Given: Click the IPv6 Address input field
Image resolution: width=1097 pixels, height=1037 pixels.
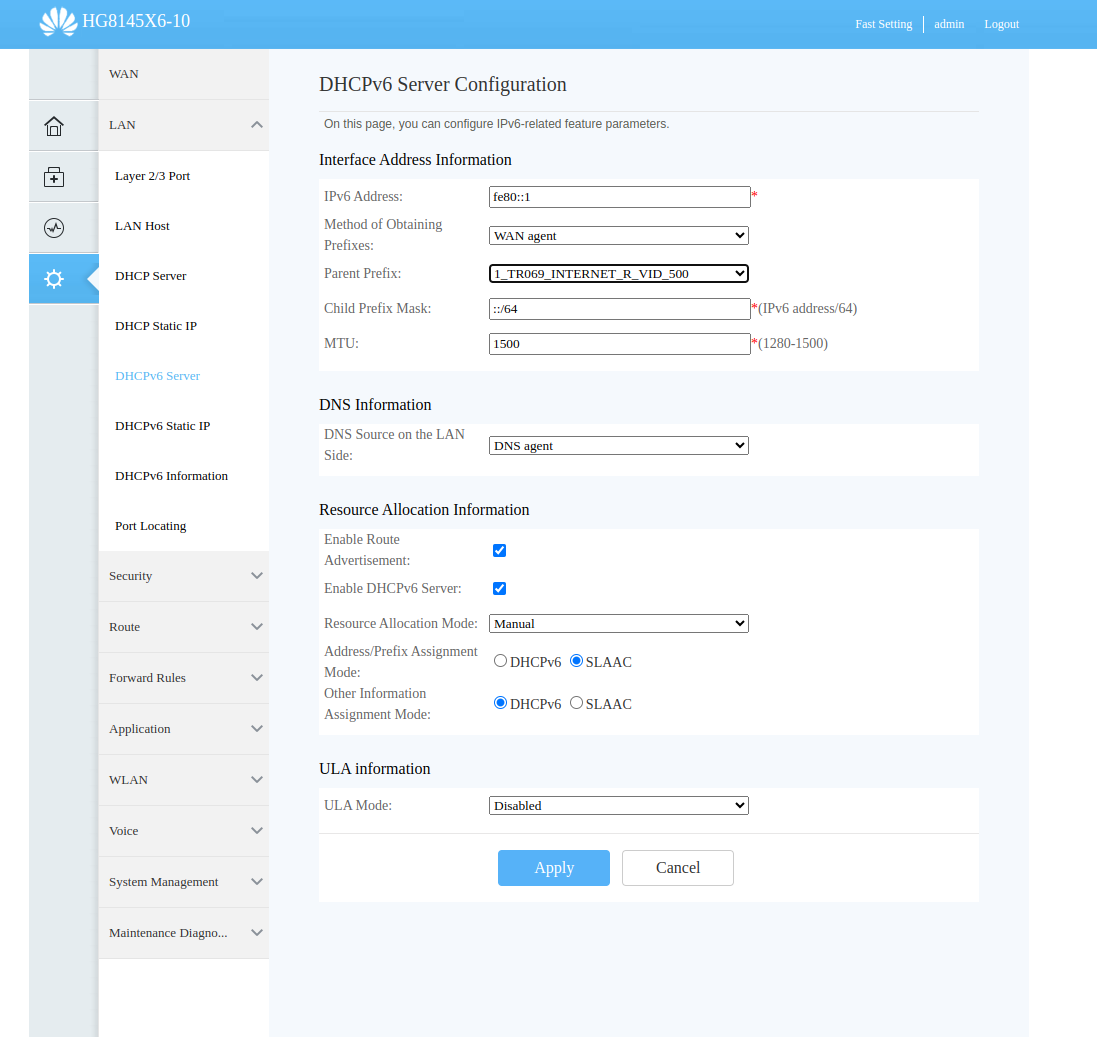Looking at the screenshot, I should pyautogui.click(x=619, y=197).
